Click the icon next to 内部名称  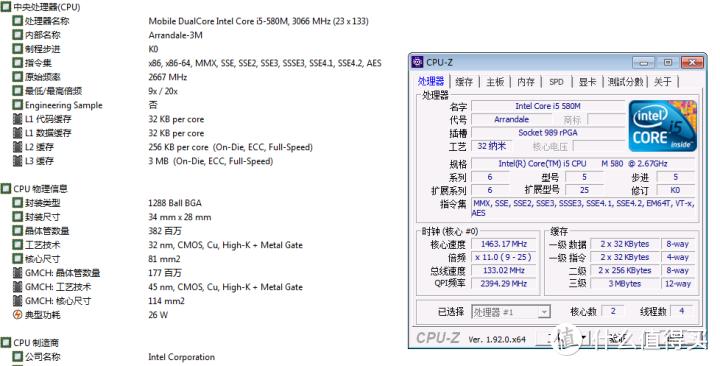click(17, 35)
